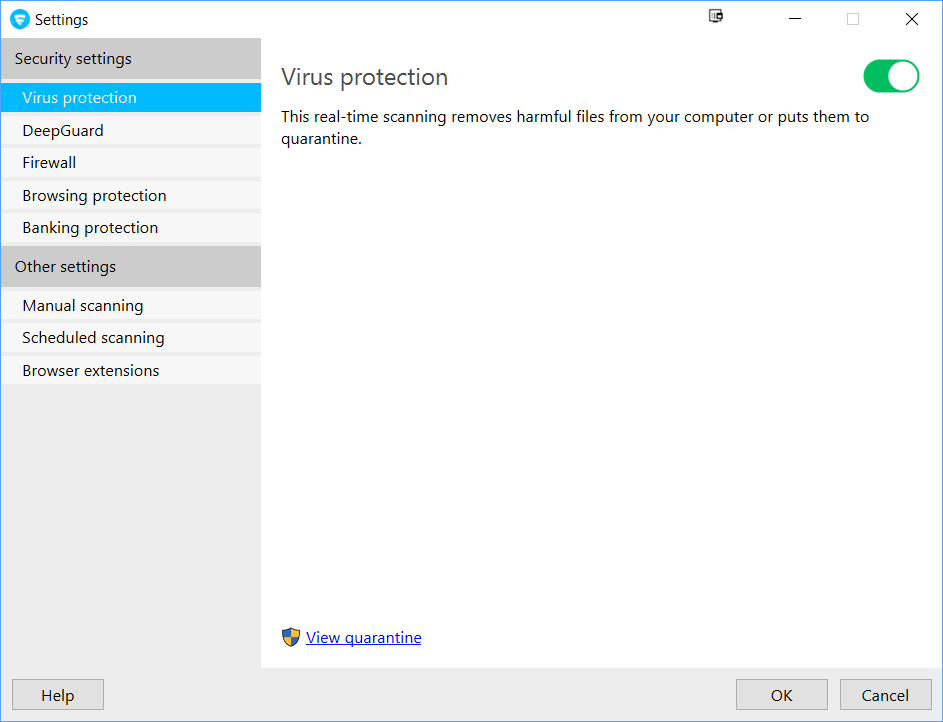Click the small monitor icon in title bar
The width and height of the screenshot is (943, 722).
716,16
